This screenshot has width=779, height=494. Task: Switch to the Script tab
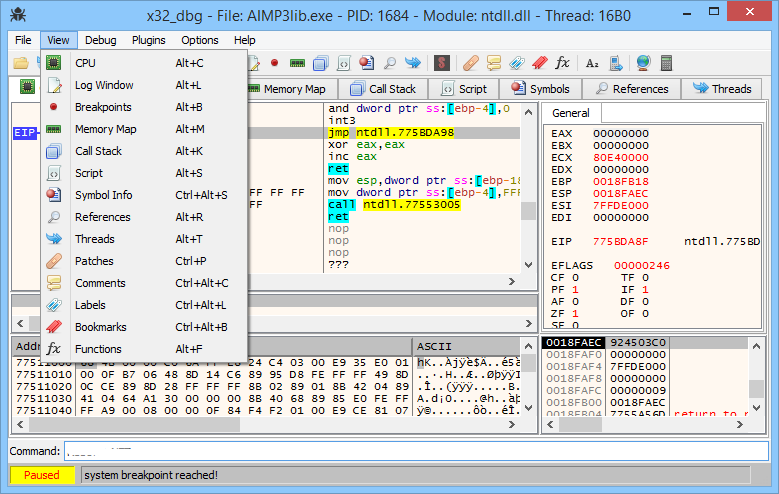pos(464,89)
